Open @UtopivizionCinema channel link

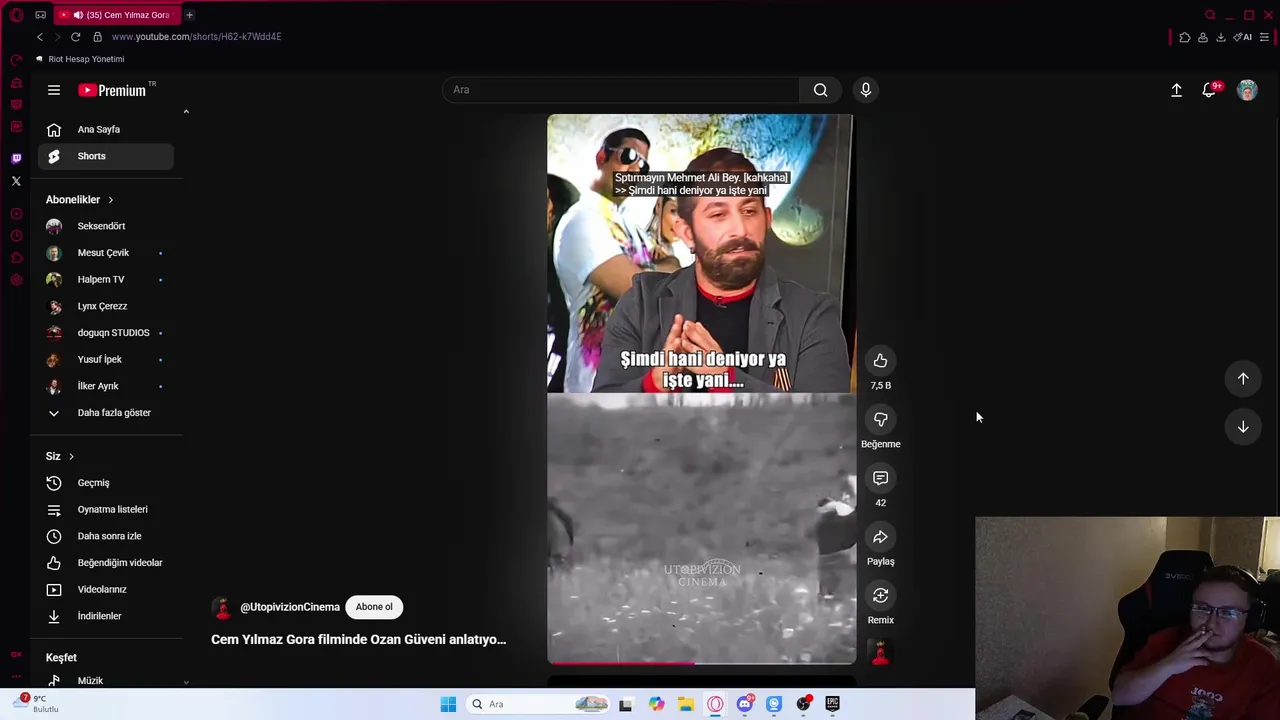(290, 607)
